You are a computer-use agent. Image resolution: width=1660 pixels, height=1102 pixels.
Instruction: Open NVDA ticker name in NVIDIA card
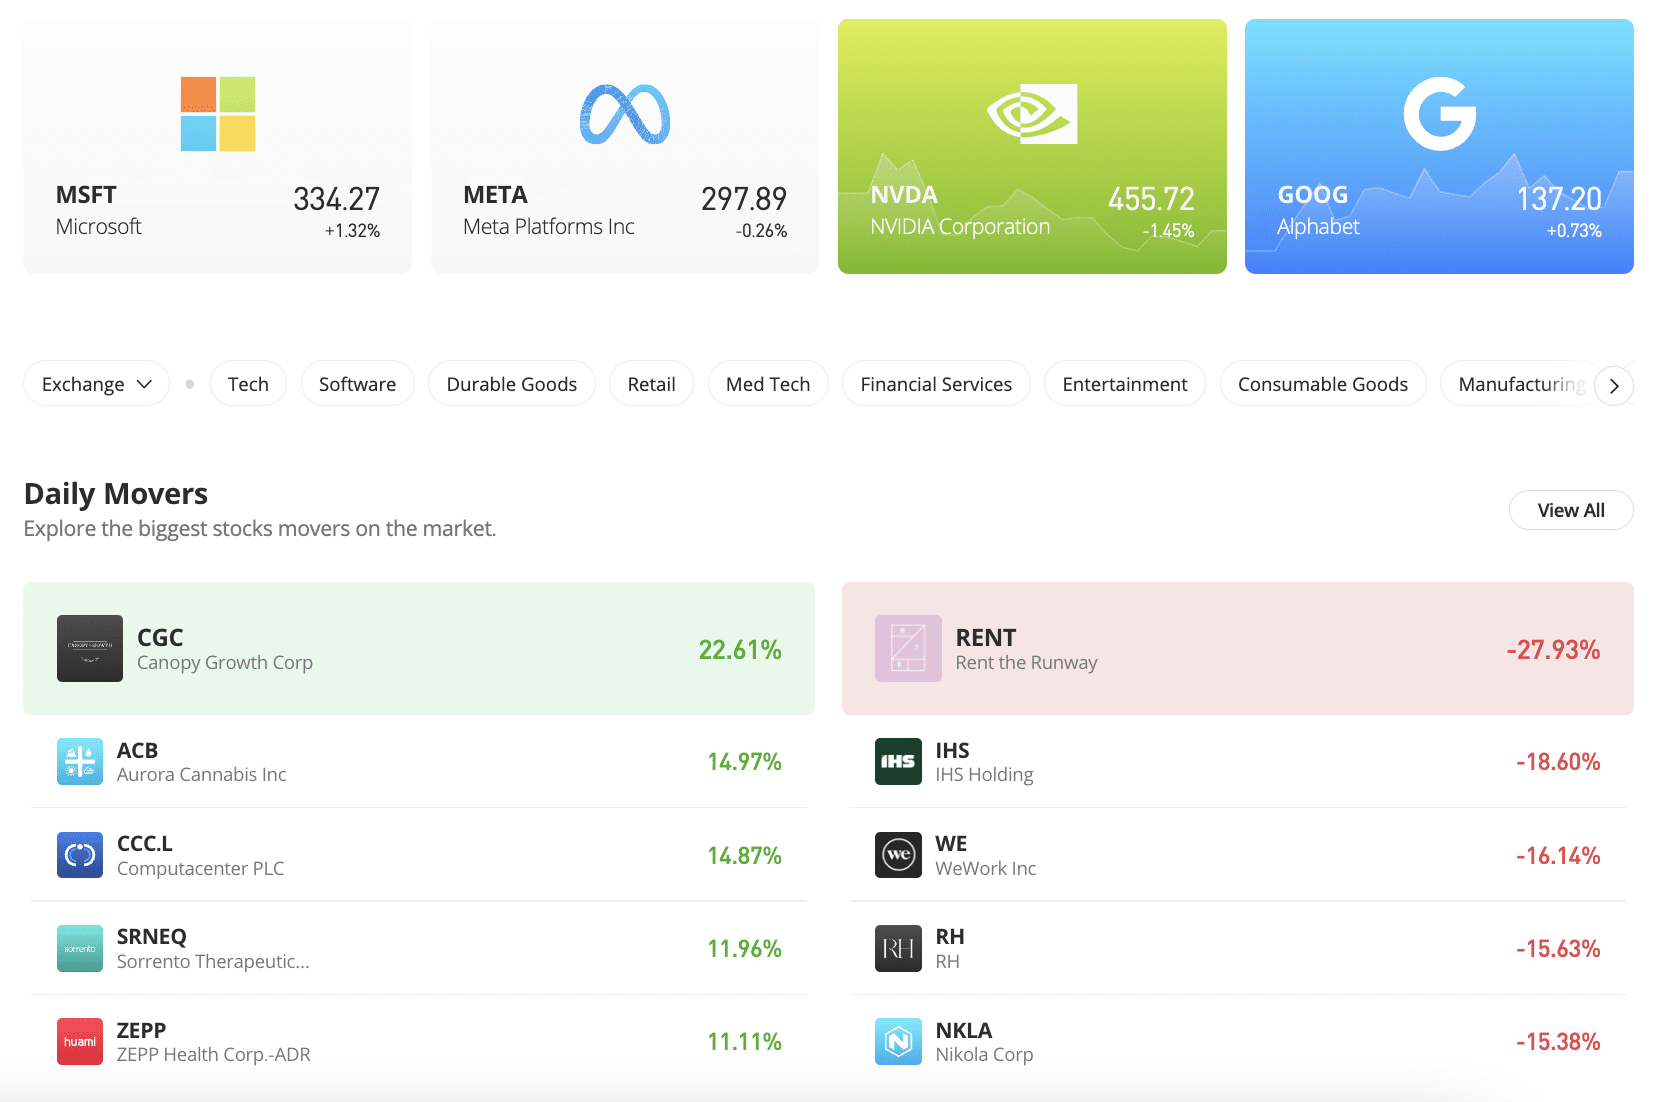(x=904, y=195)
